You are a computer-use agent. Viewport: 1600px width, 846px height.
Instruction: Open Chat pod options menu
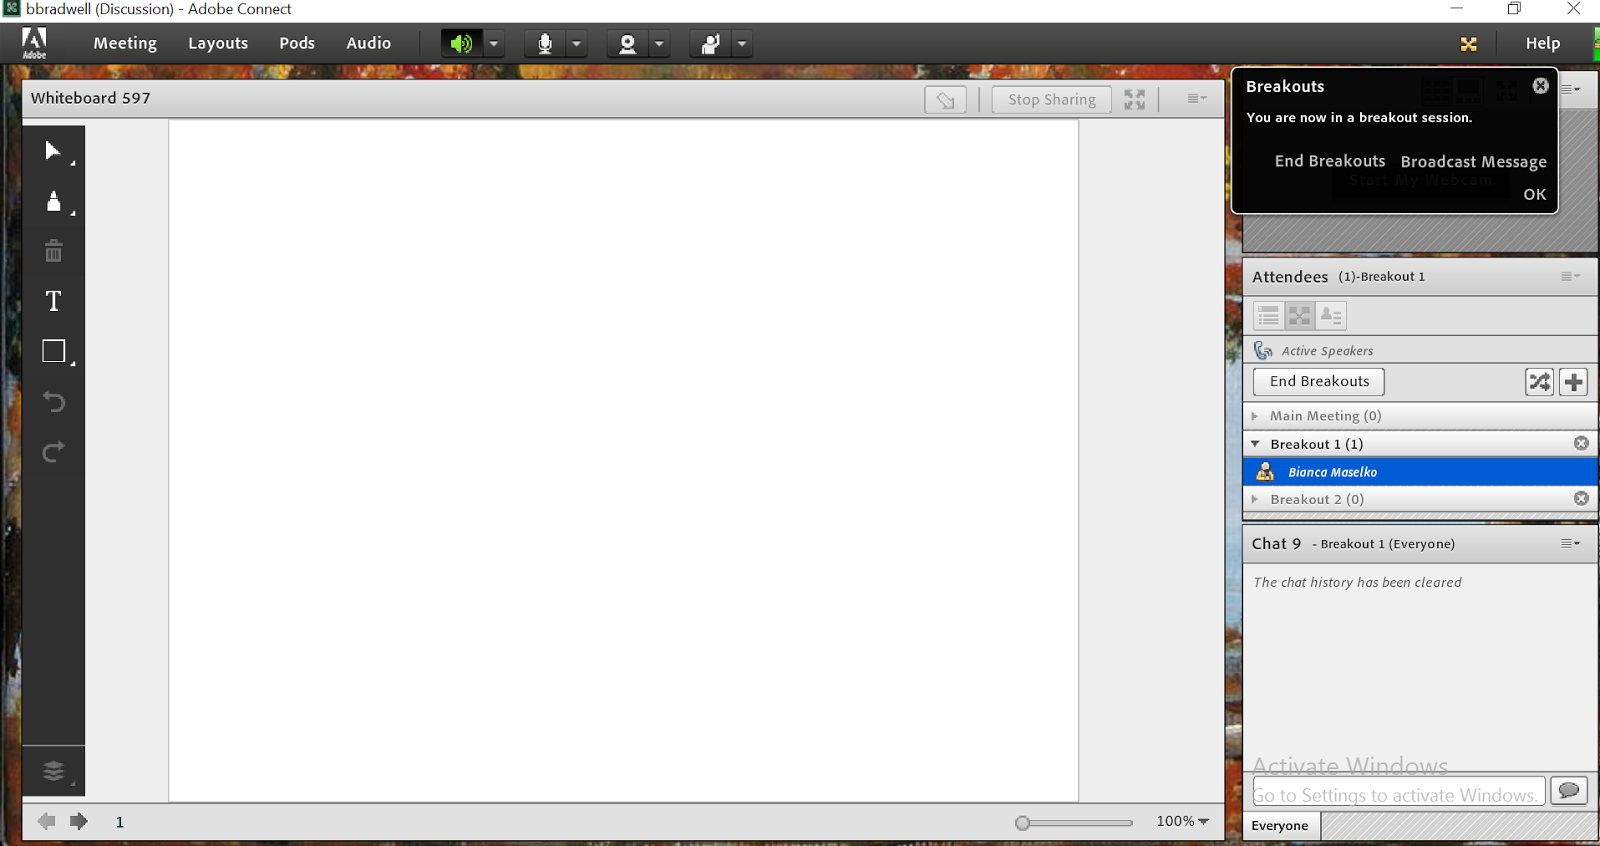tap(1571, 543)
